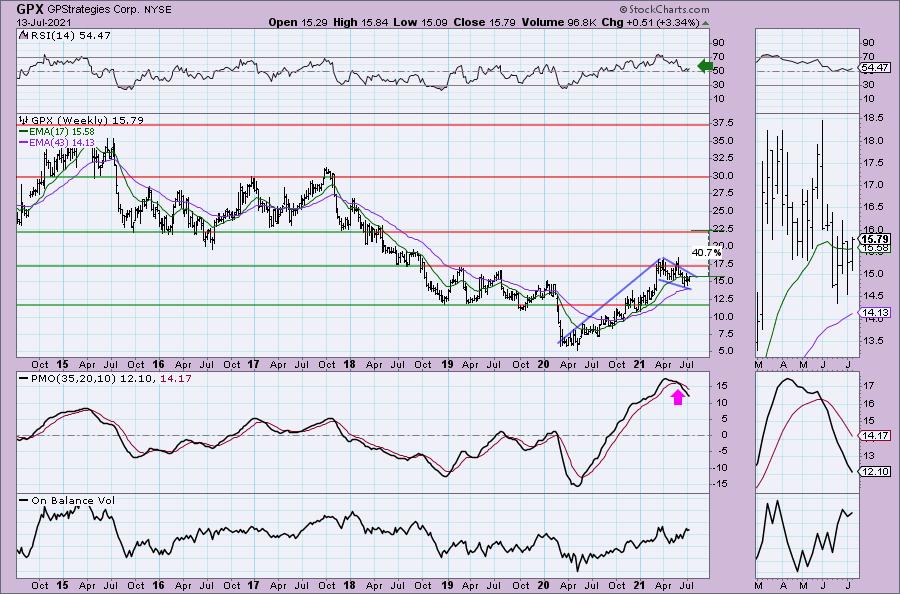Click the GPX ticker symbol in the header
The width and height of the screenshot is (900, 594).
(x=29, y=9)
